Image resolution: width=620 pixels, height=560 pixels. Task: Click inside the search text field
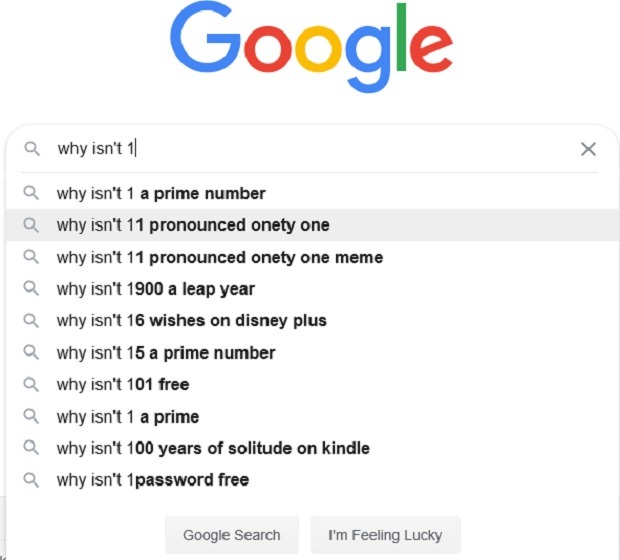pos(314,149)
